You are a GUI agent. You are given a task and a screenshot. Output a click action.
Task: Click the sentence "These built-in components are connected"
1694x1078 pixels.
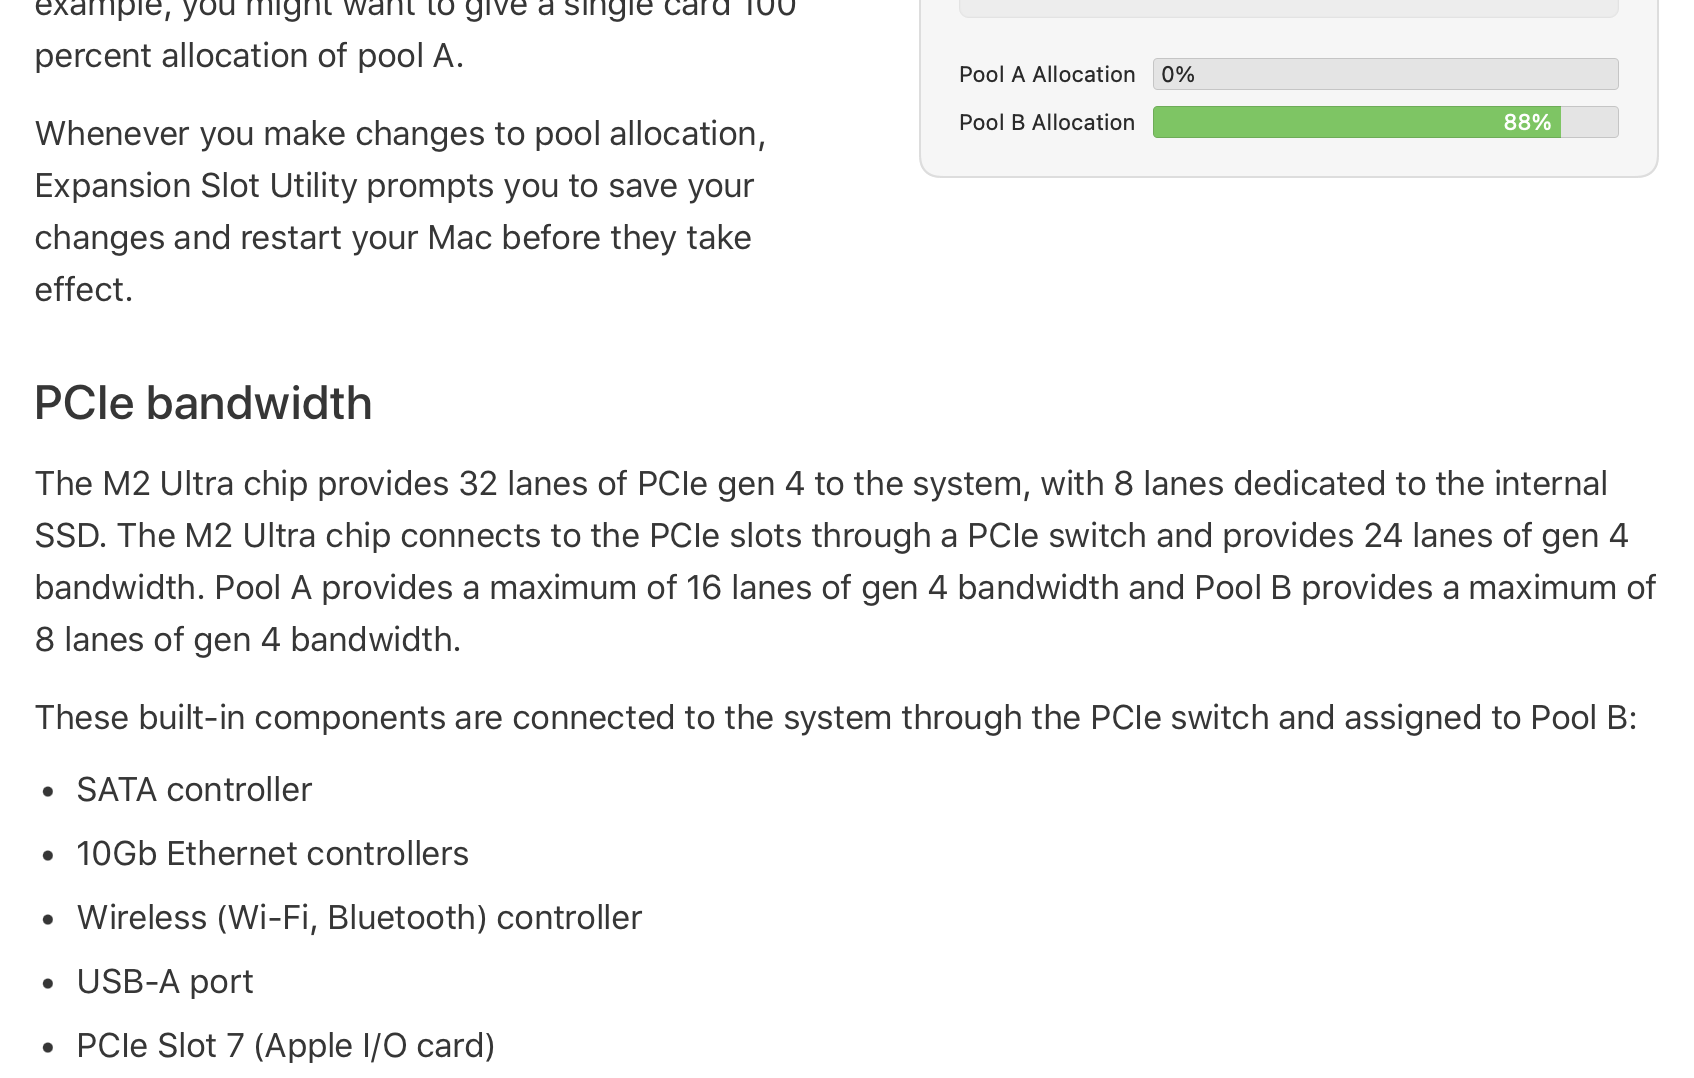(835, 718)
